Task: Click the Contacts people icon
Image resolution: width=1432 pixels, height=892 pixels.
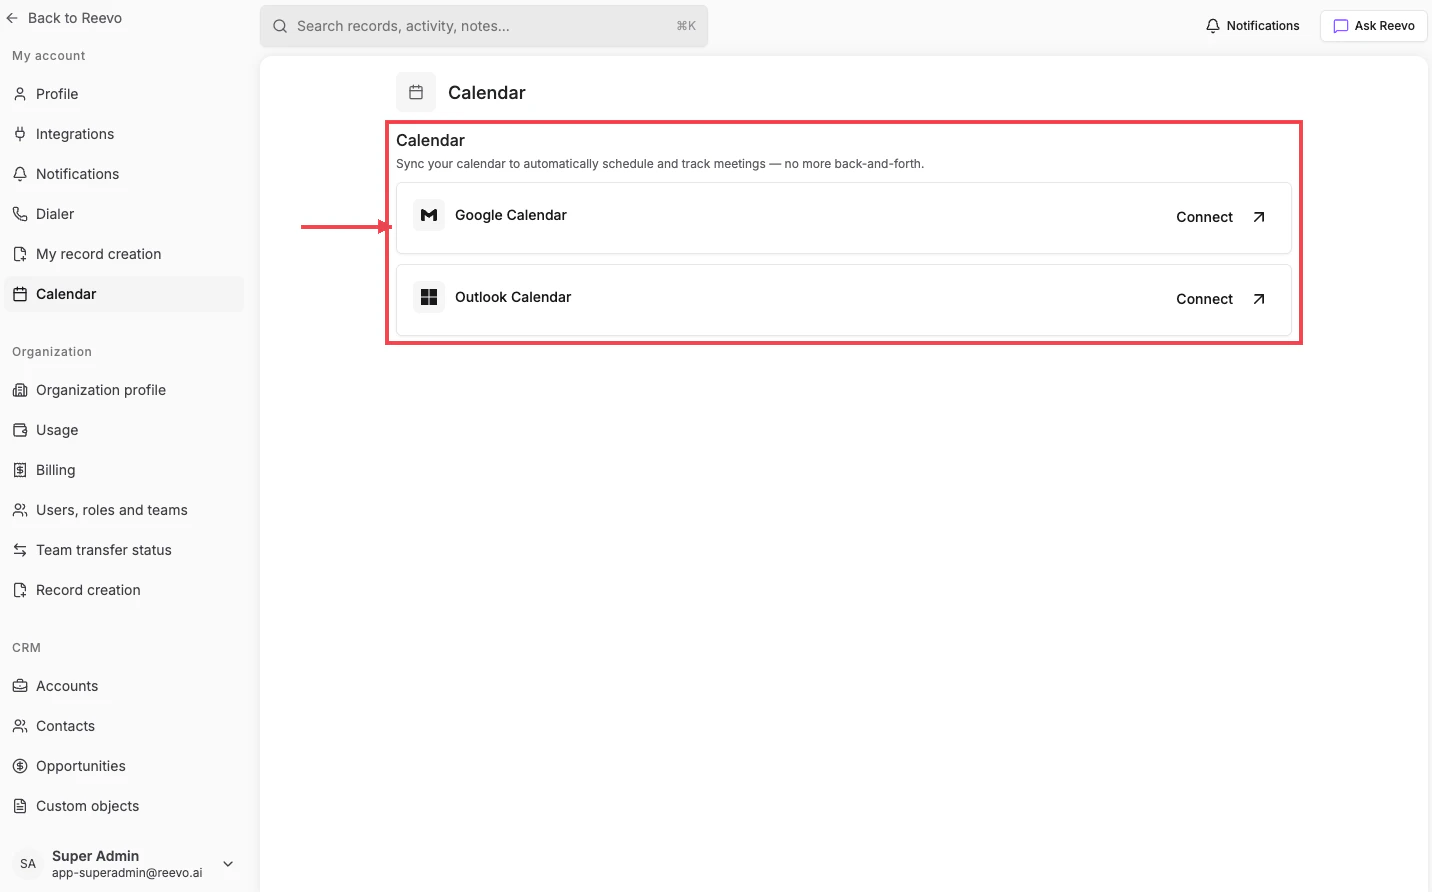Action: click(20, 726)
